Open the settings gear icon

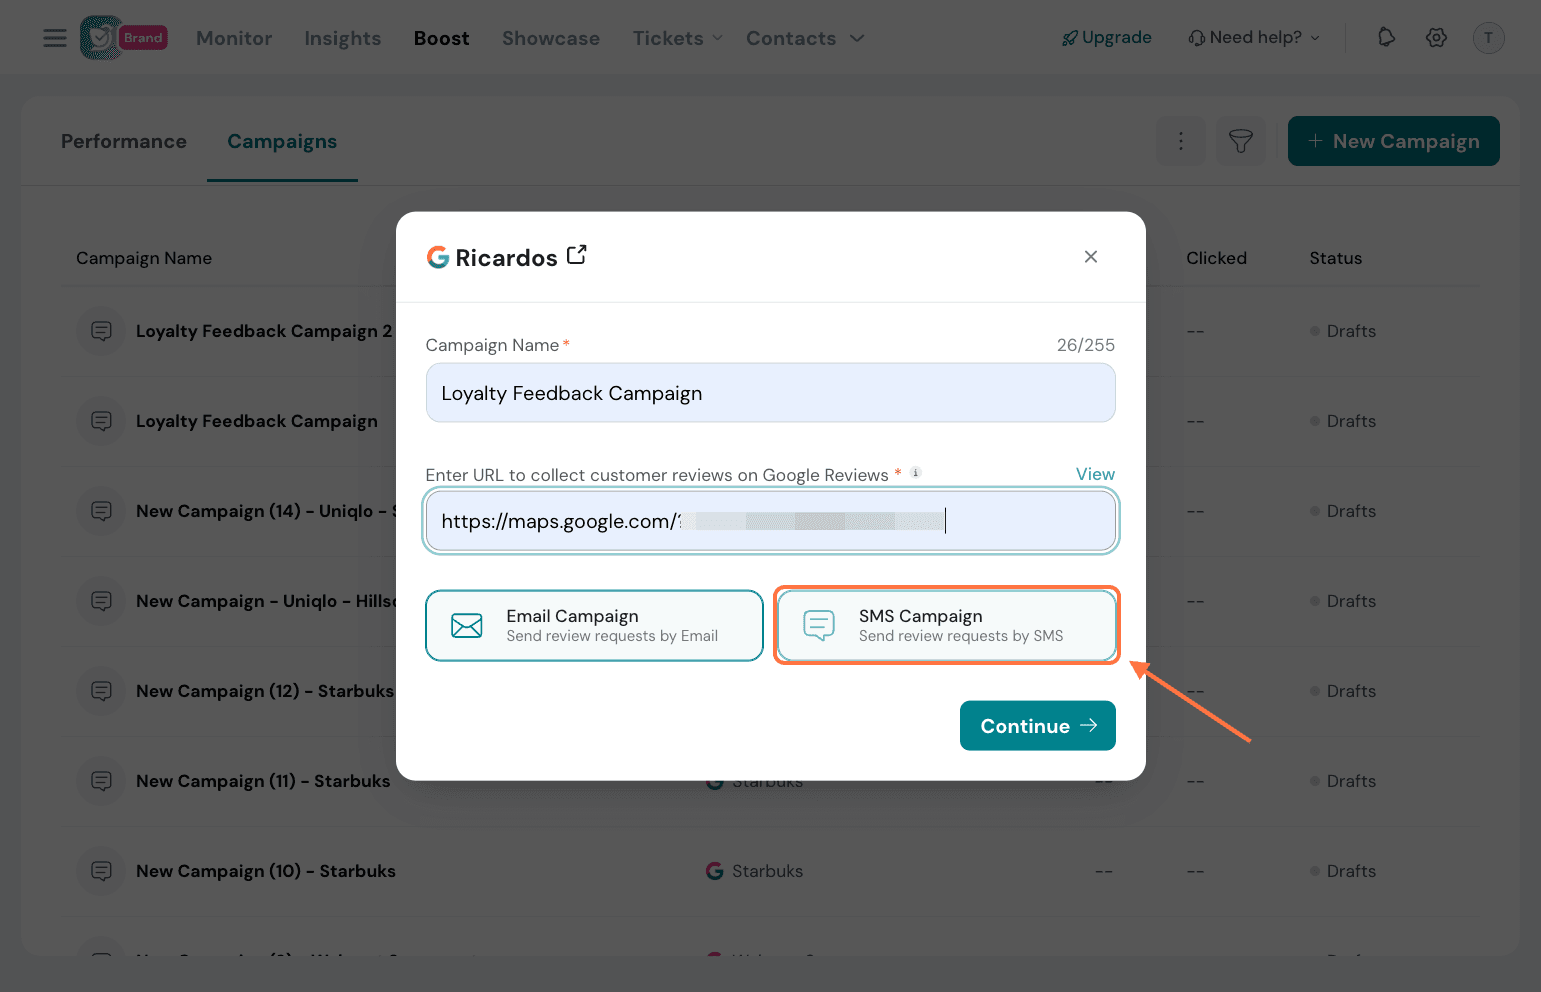click(1437, 38)
